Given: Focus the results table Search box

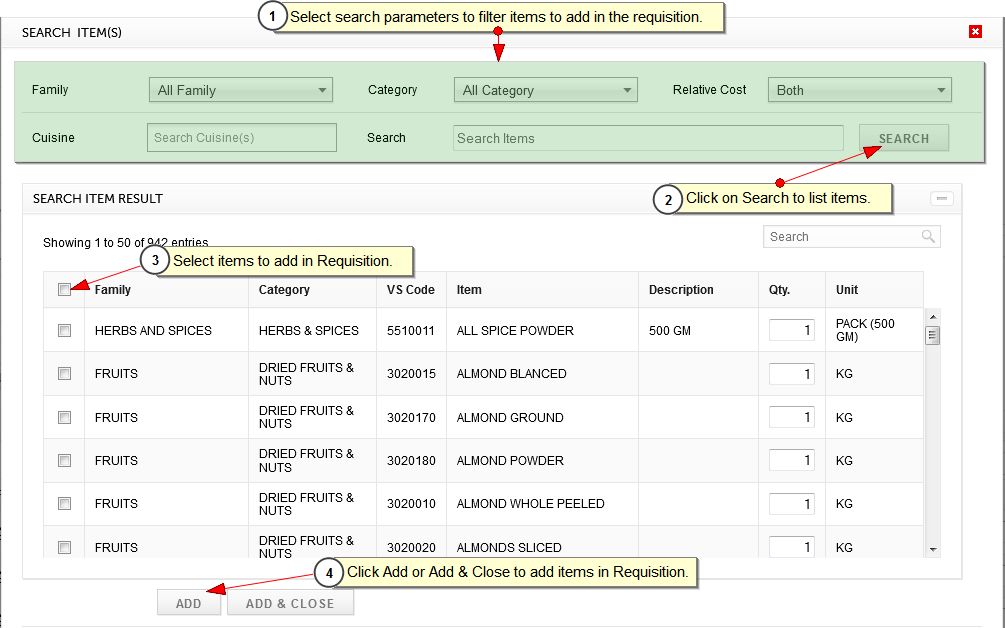Looking at the screenshot, I should (x=851, y=236).
